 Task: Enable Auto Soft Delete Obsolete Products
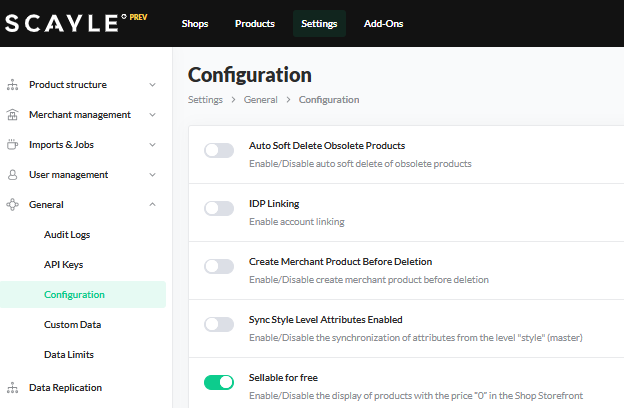pyautogui.click(x=219, y=151)
